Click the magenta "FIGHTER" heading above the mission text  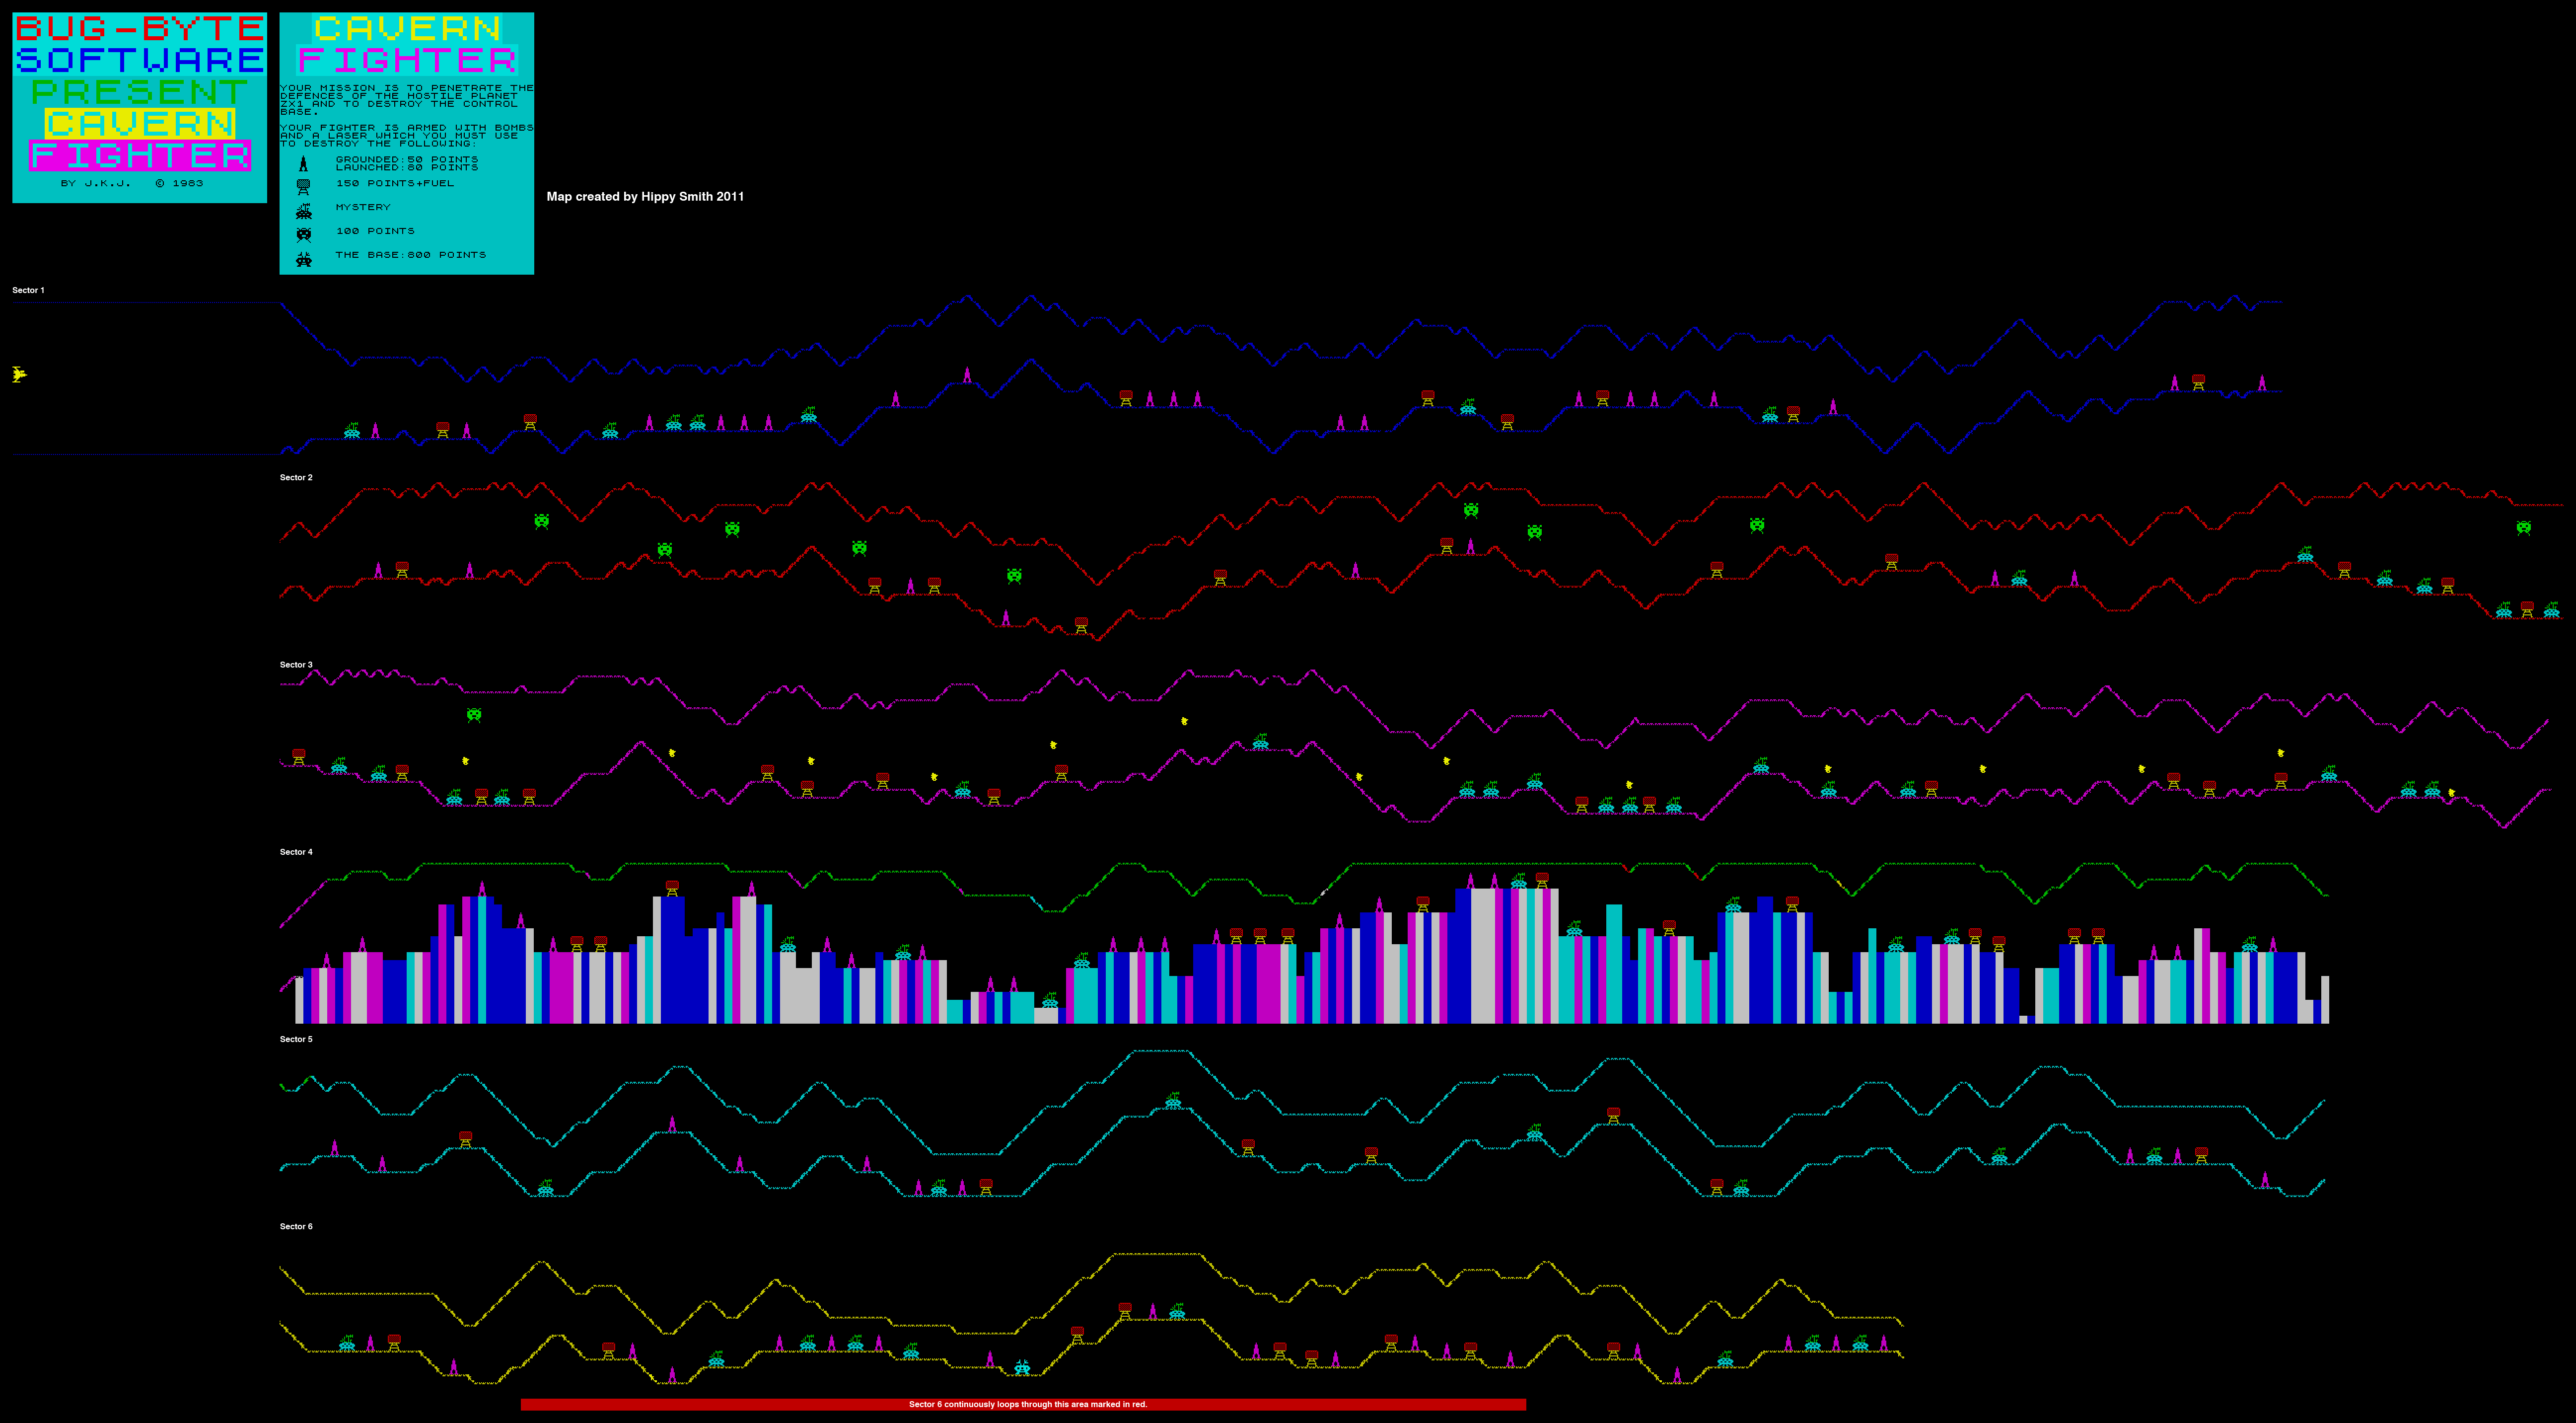click(x=407, y=60)
